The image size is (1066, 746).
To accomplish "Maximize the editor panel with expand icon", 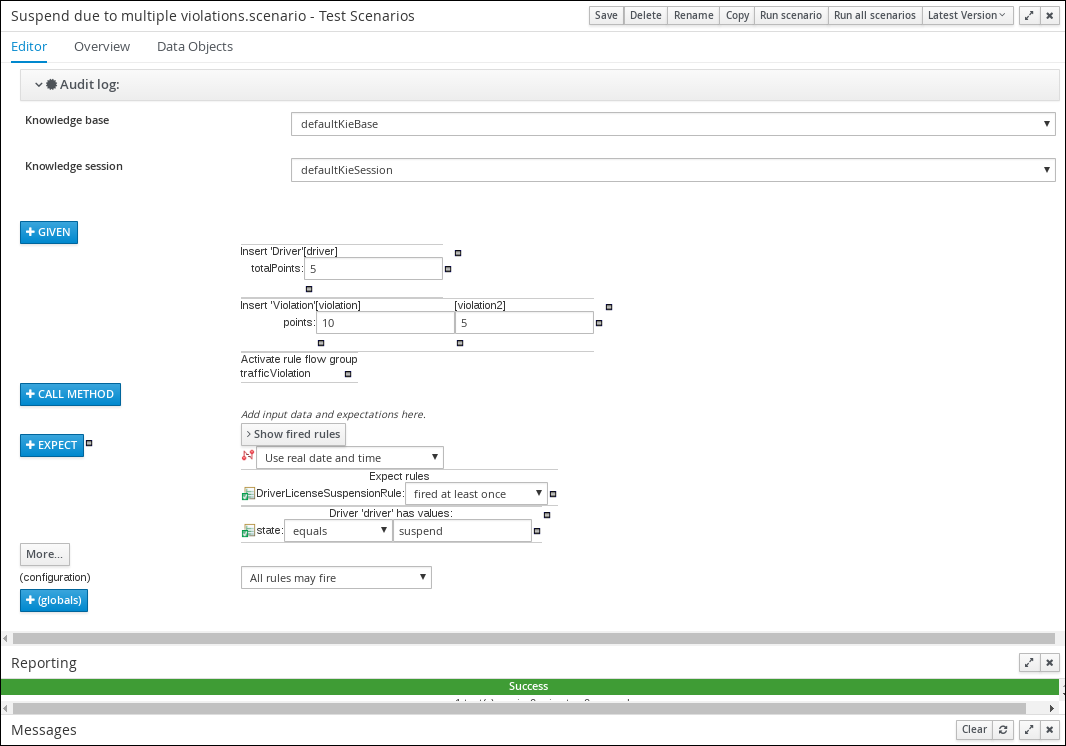I will 1029,16.
